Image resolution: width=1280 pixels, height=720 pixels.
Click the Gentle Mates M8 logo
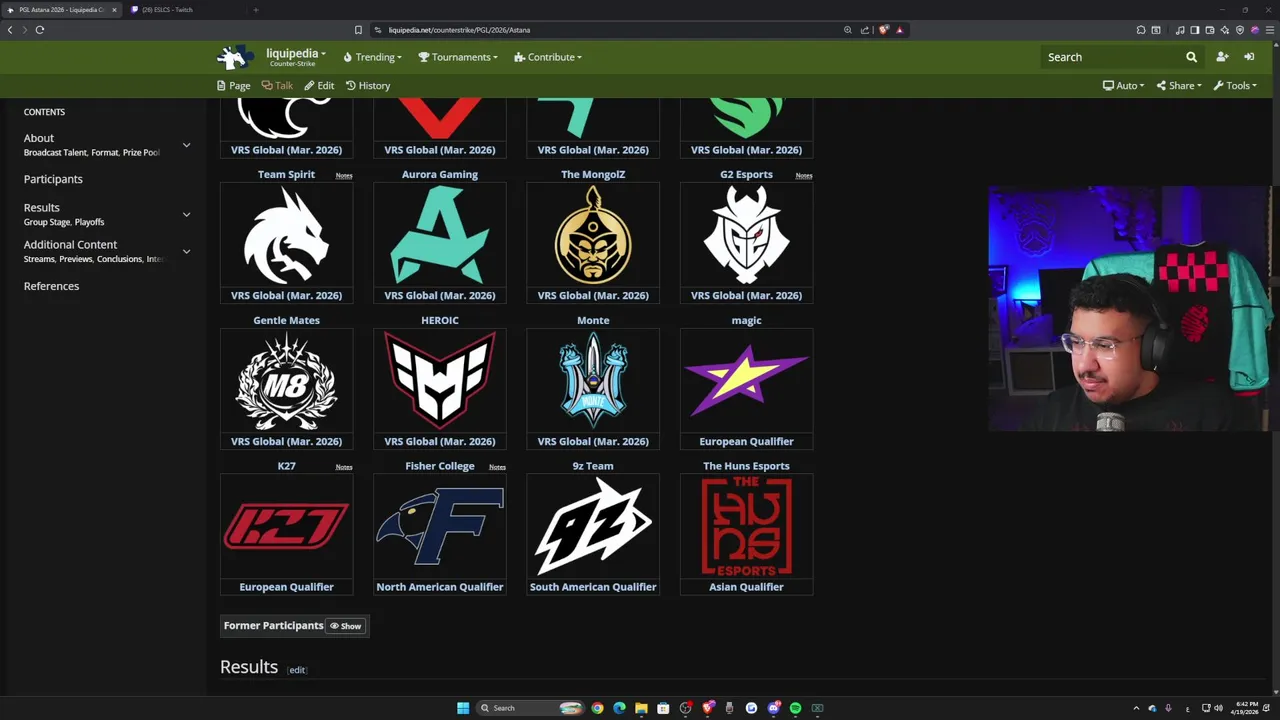(286, 382)
